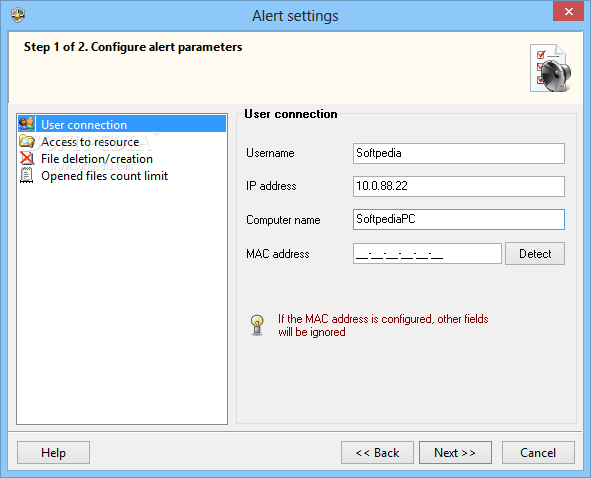Viewport: 591px width, 478px height.
Task: Click the Username text field
Action: click(x=459, y=153)
